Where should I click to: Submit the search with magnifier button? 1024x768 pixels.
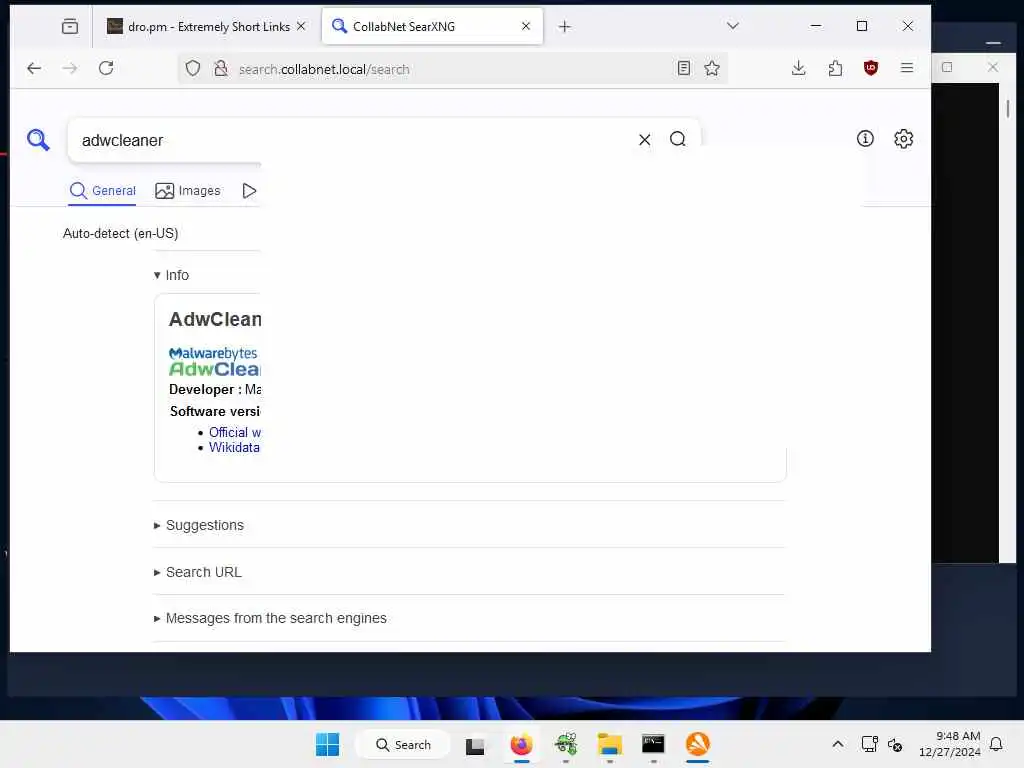pos(678,139)
